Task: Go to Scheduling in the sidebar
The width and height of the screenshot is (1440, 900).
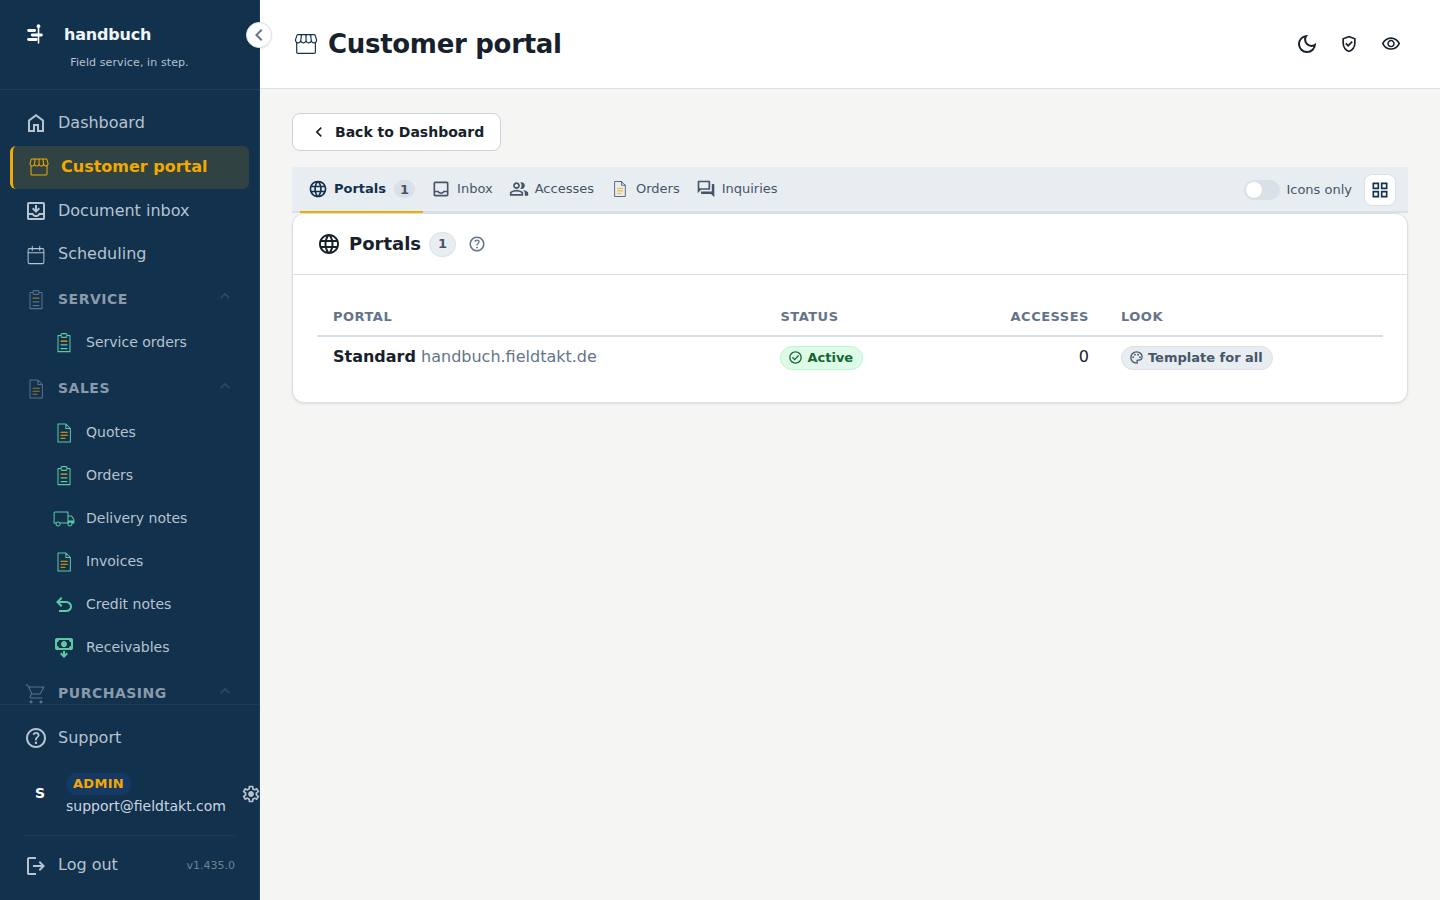Action: pyautogui.click(x=130, y=254)
